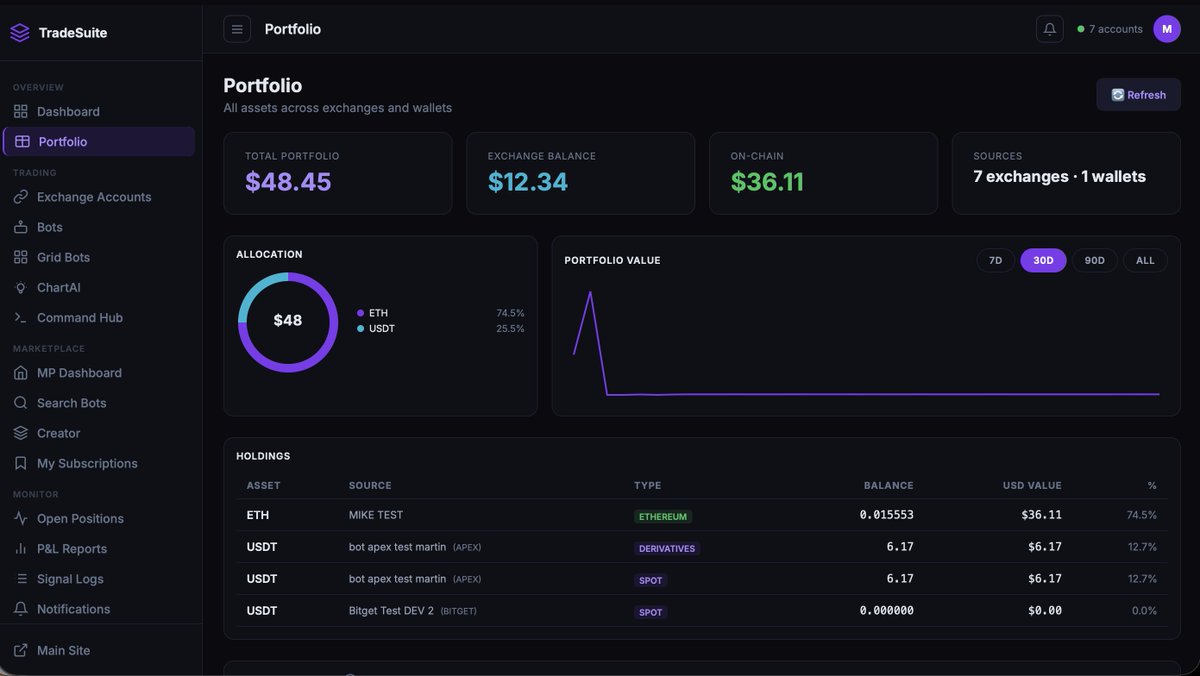Image resolution: width=1200 pixels, height=676 pixels.
Task: Open My Subscriptions
Action: [x=99, y=463]
